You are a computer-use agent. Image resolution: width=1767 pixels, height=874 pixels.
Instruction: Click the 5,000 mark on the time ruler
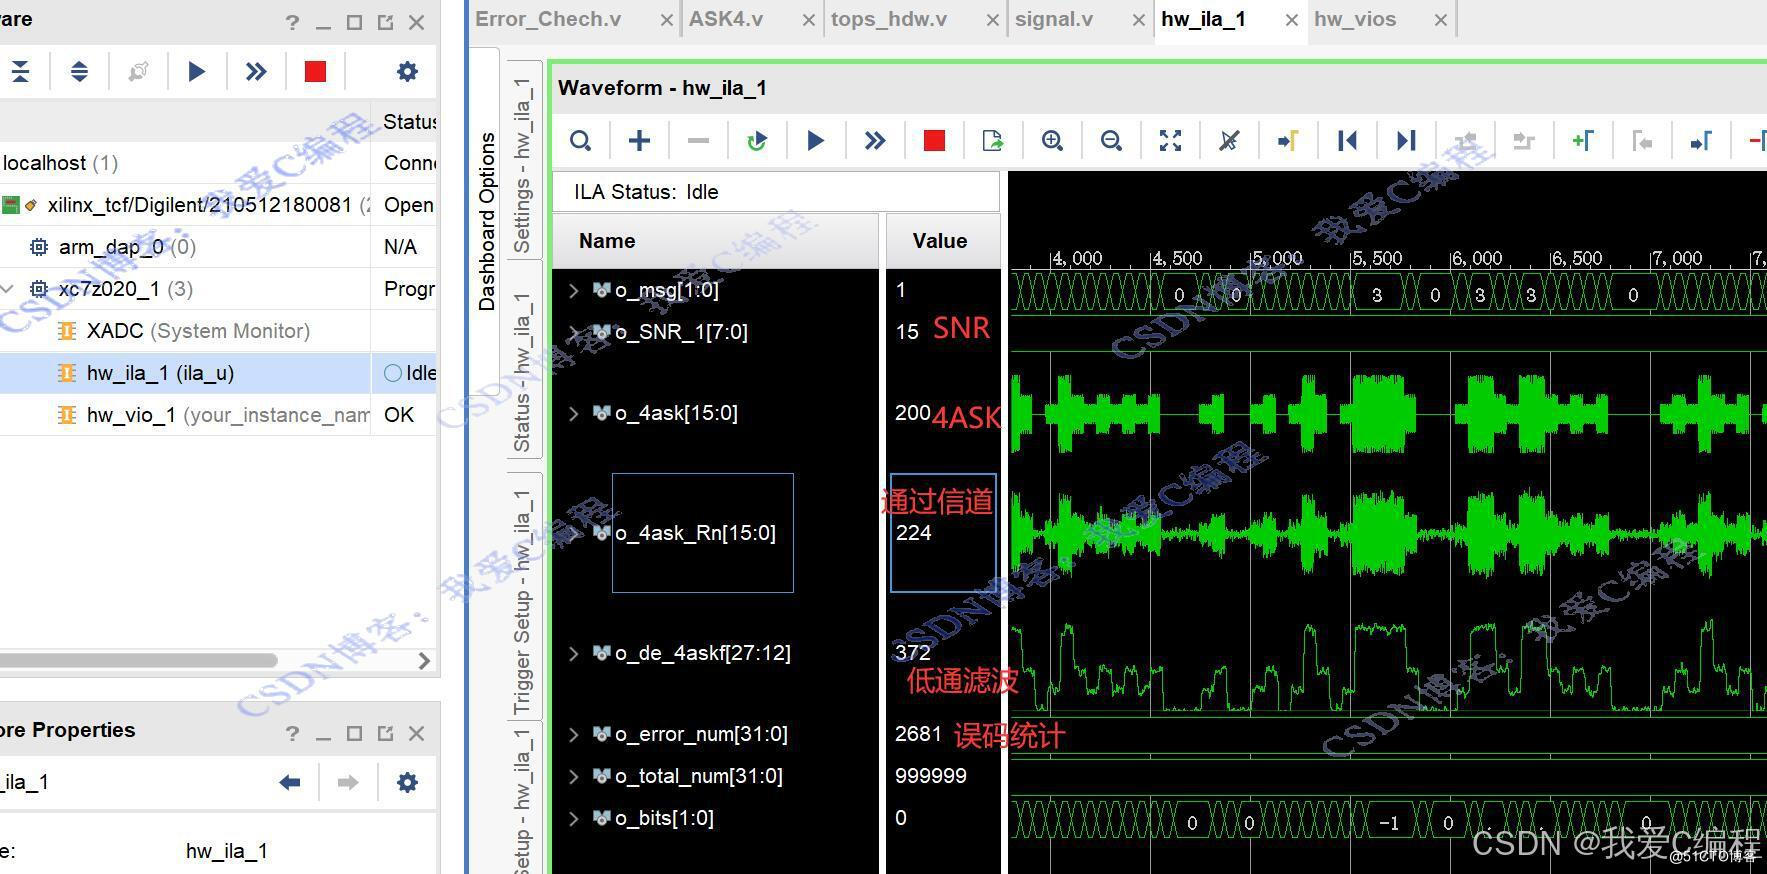pyautogui.click(x=1277, y=258)
